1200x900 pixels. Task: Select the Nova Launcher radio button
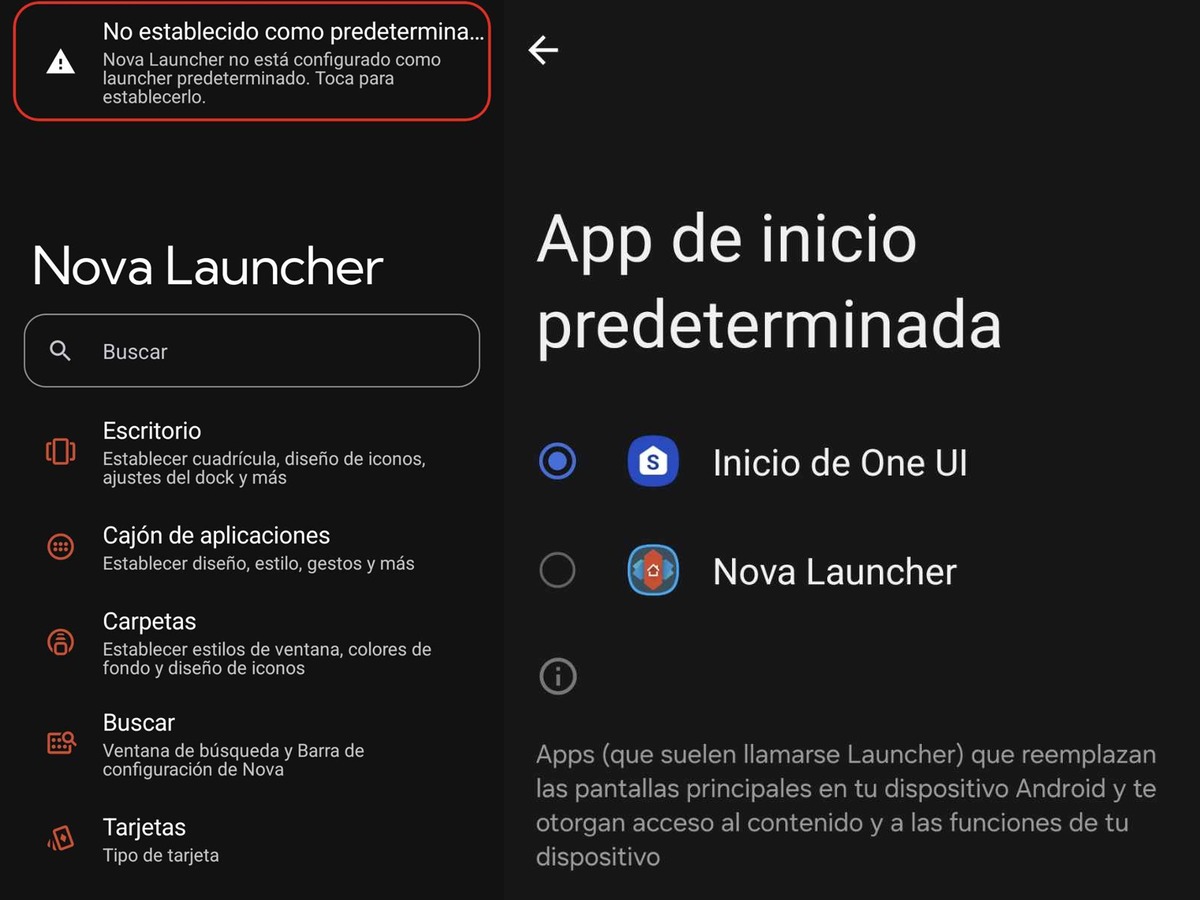click(557, 571)
